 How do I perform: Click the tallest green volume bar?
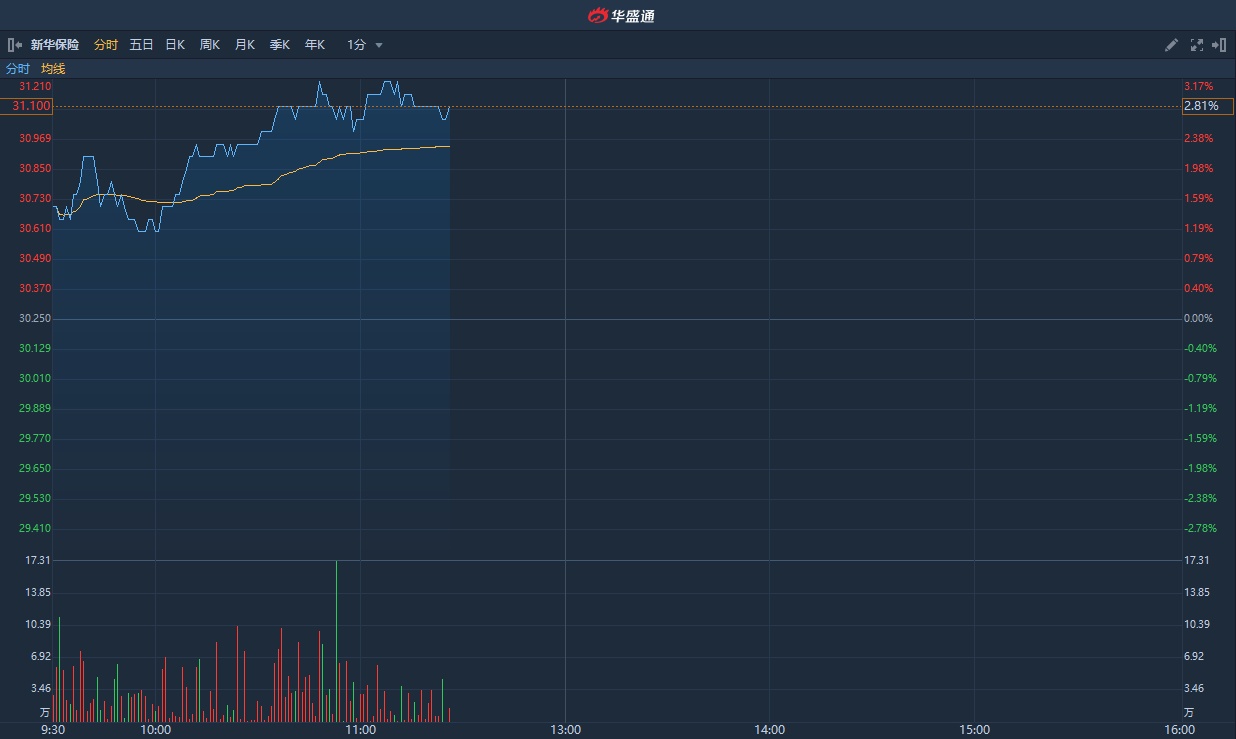coord(336,640)
